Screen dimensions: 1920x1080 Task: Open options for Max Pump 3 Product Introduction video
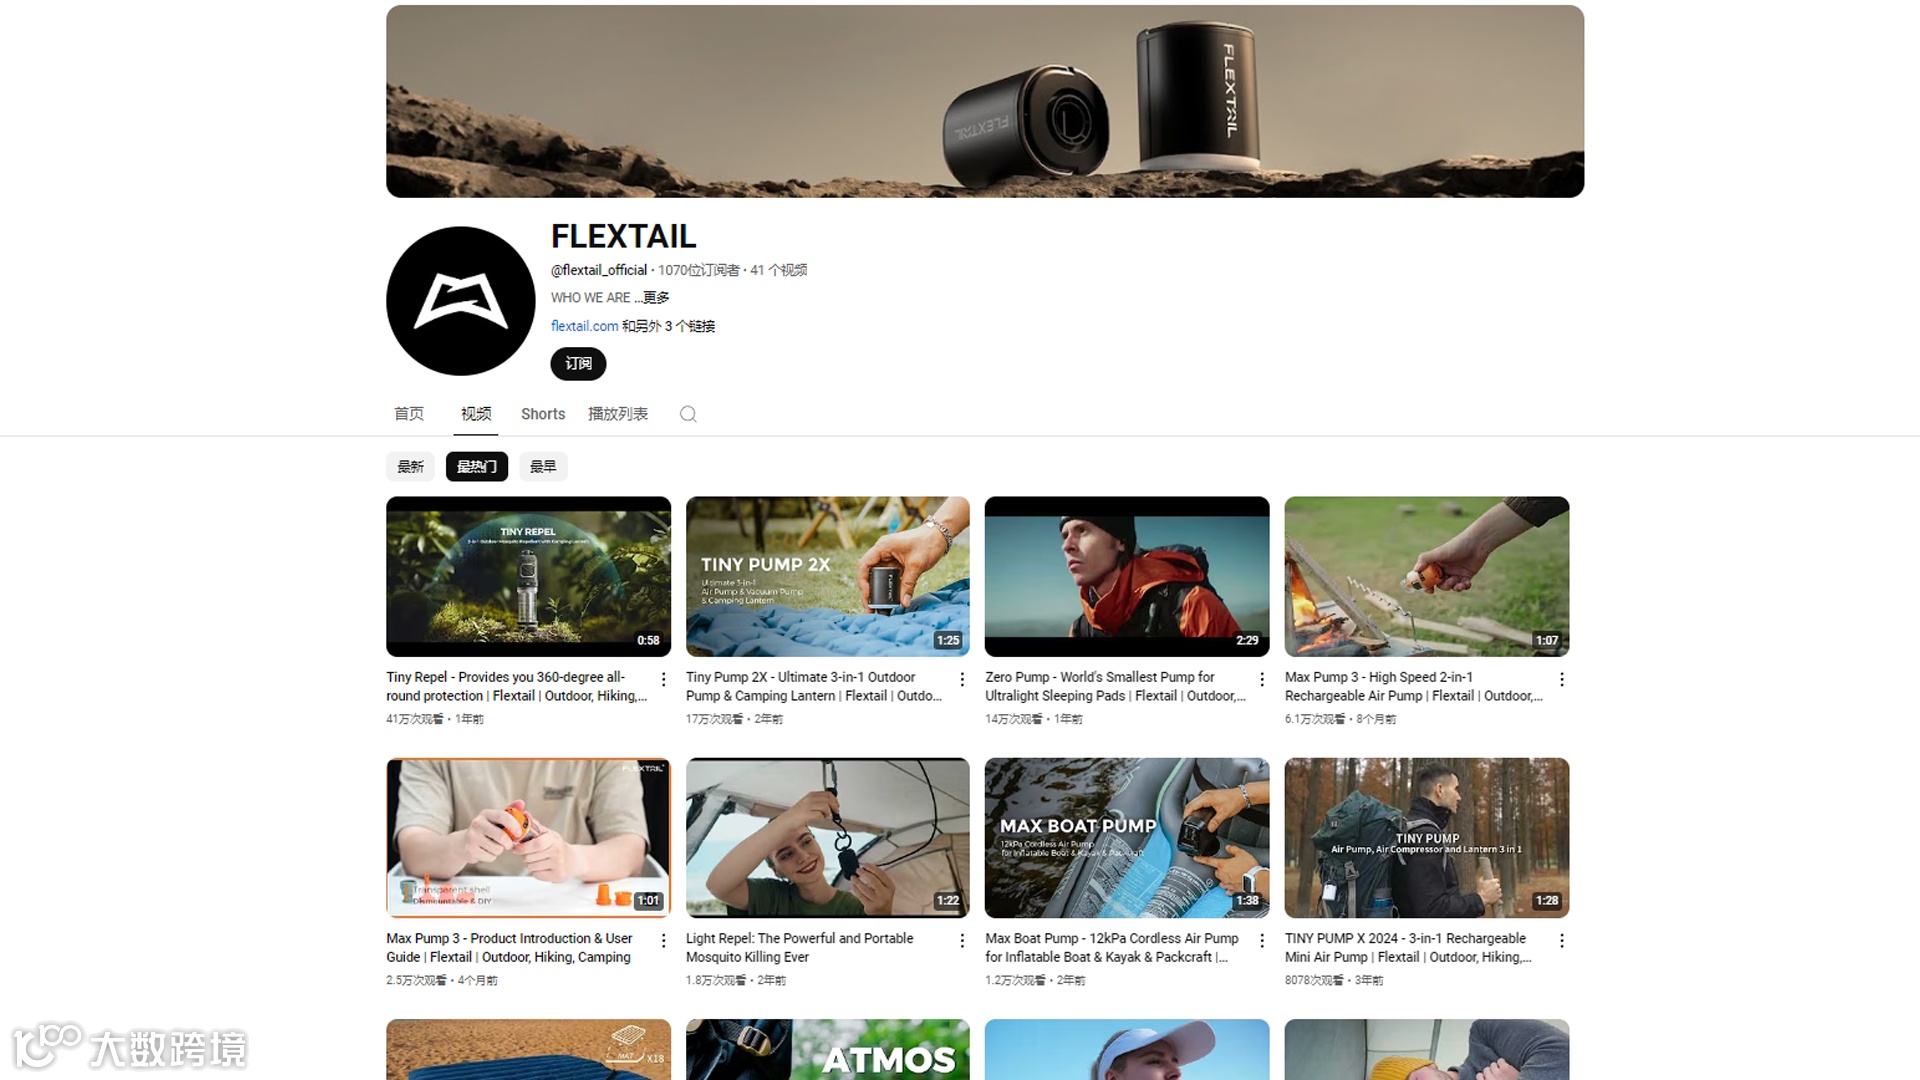663,940
